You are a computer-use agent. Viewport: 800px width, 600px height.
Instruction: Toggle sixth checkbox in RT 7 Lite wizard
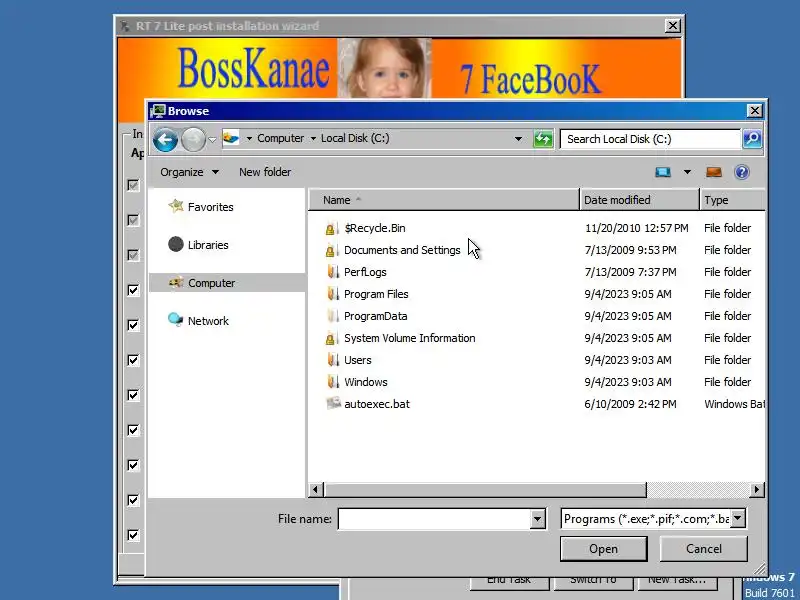[x=133, y=360]
